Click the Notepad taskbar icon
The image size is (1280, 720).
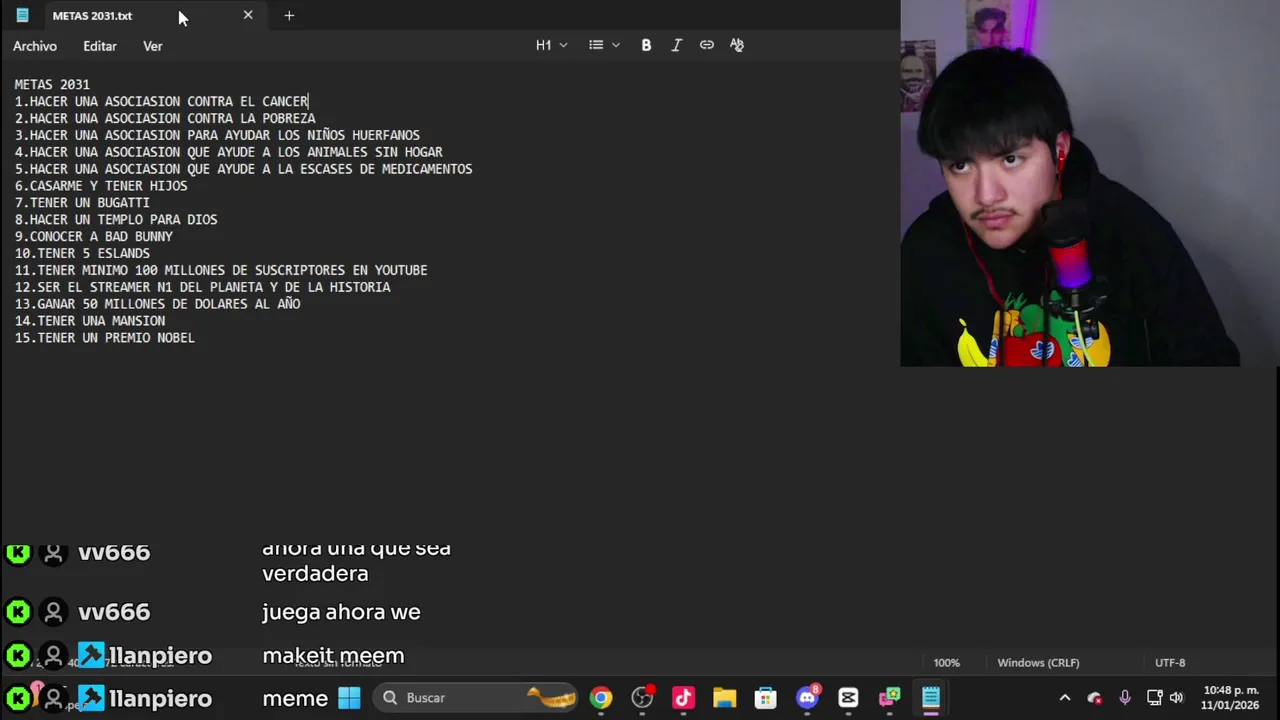coord(930,698)
